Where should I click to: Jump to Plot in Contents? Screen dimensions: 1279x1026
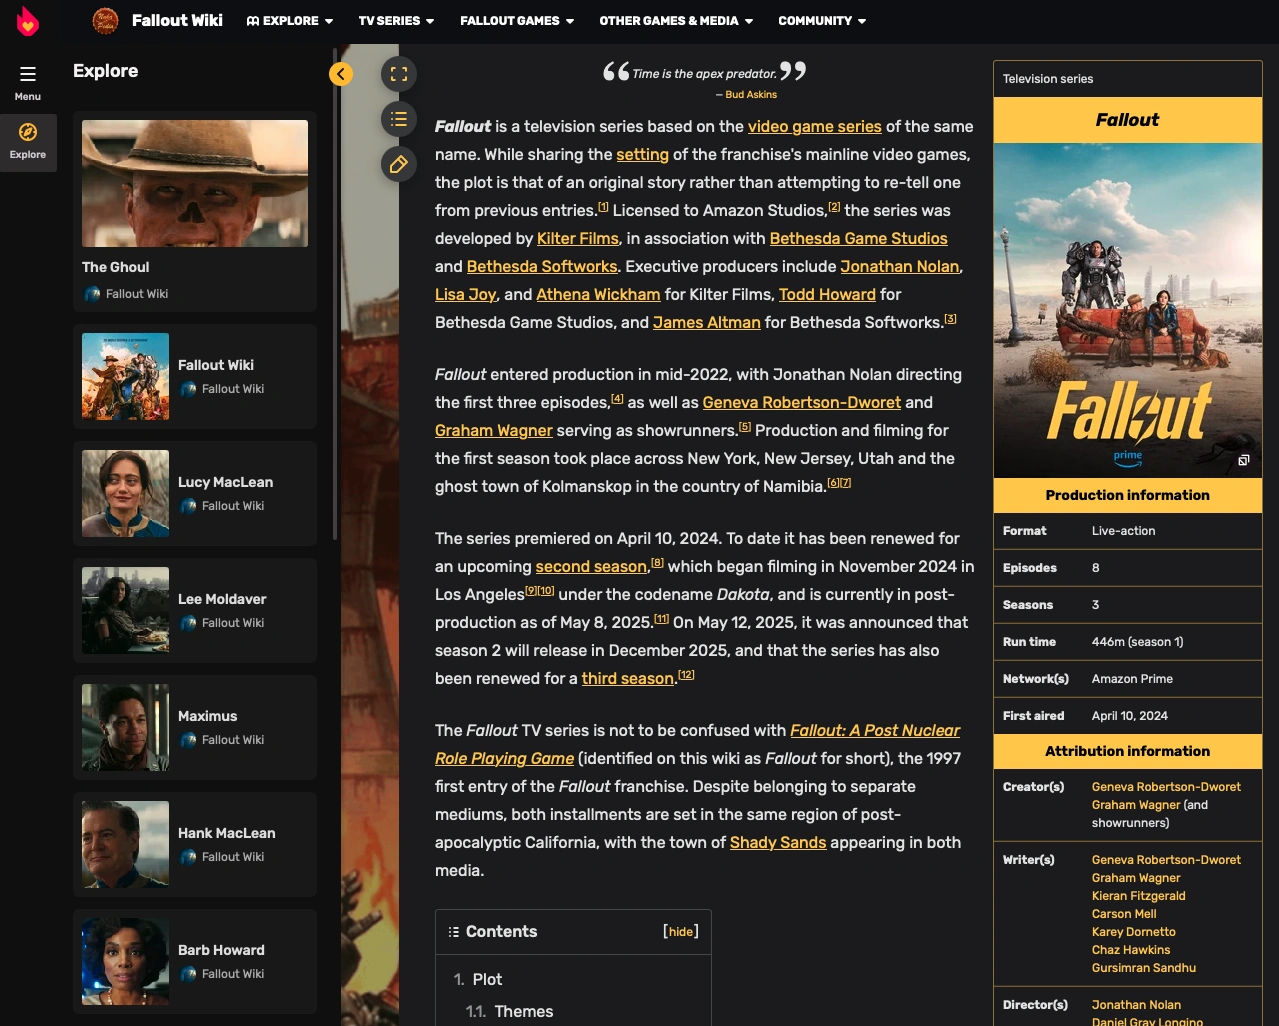(487, 979)
